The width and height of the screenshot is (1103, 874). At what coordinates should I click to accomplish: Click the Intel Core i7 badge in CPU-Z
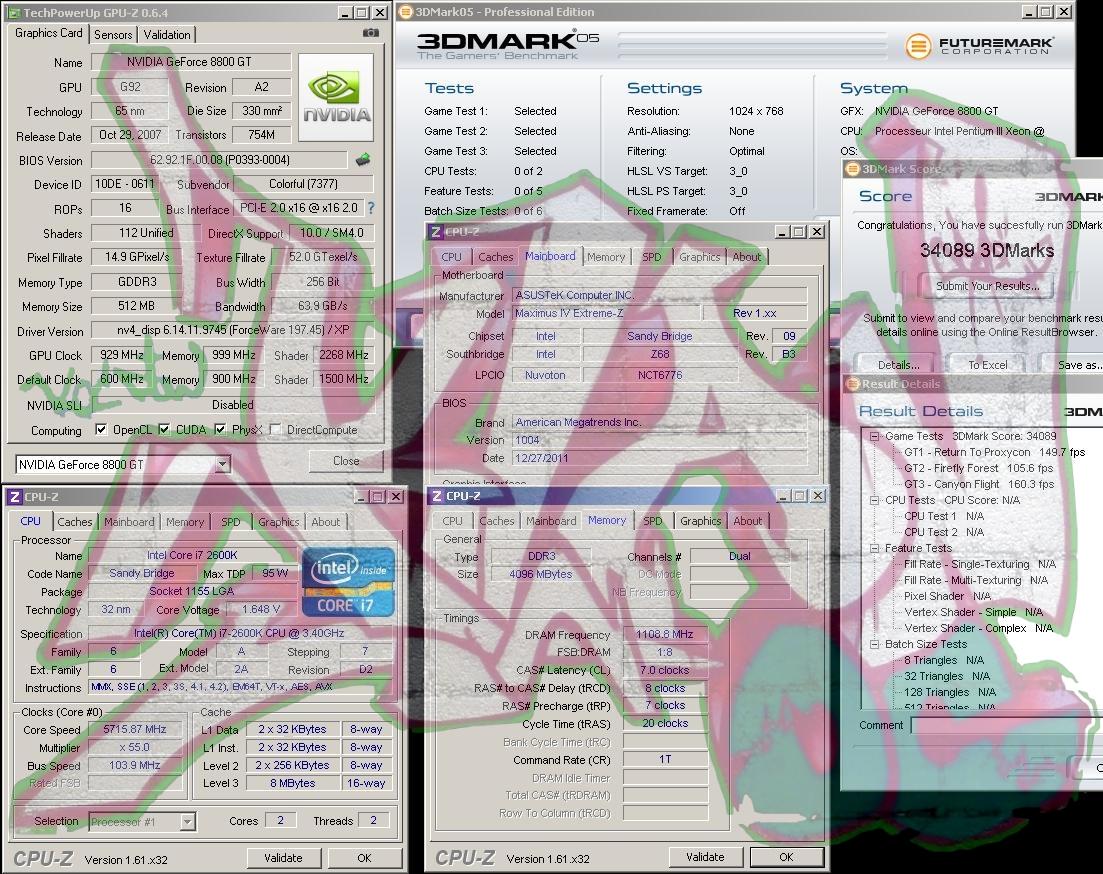coord(348,583)
